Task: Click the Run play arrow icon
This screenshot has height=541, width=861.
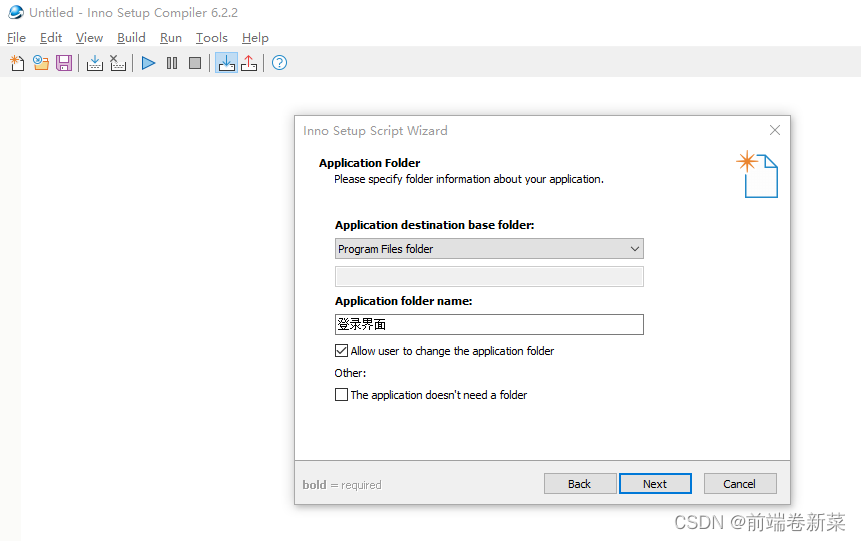Action: click(x=148, y=63)
